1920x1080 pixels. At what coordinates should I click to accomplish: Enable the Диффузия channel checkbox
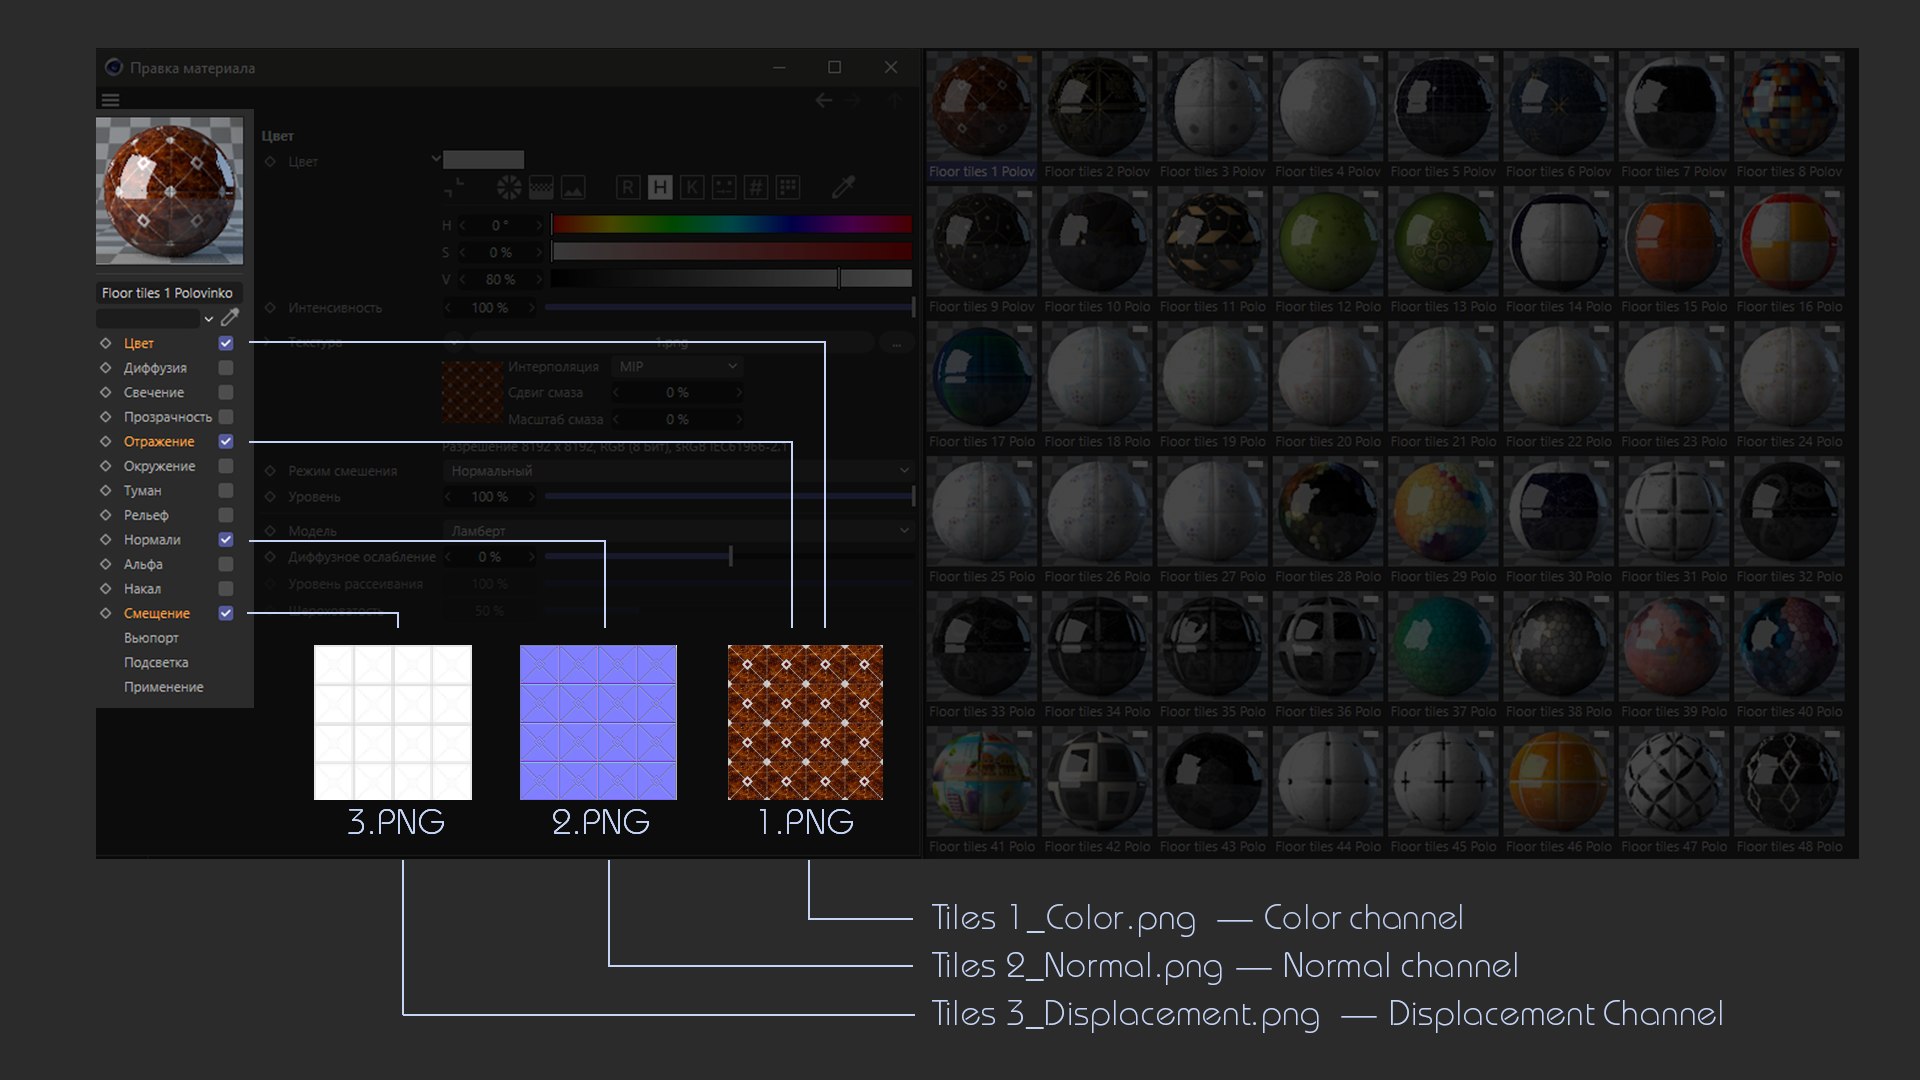226,368
